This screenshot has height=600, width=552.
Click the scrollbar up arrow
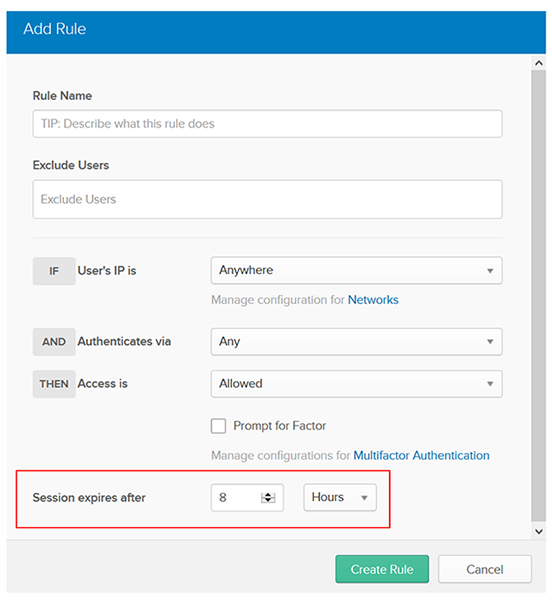coord(539,63)
